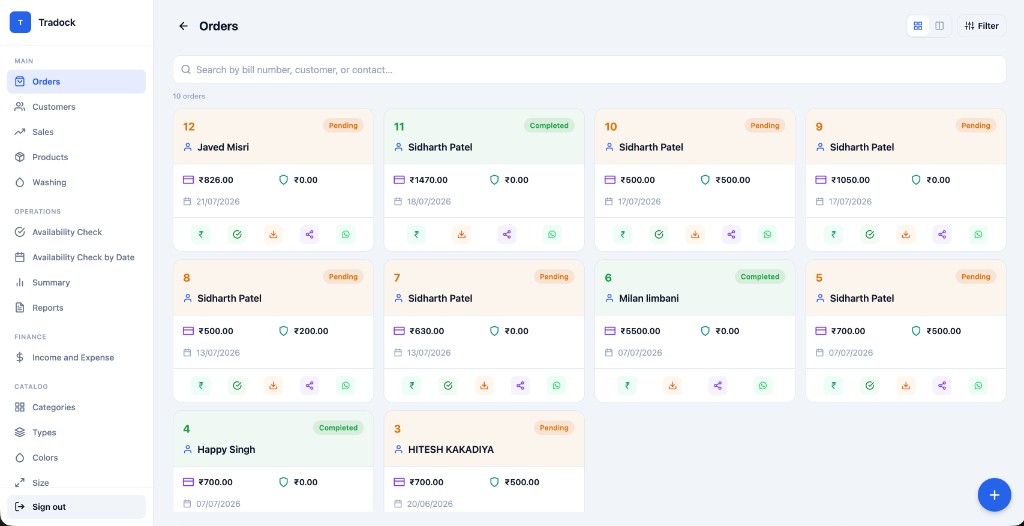This screenshot has width=1024, height=526.
Task: Send order 8 via WhatsApp
Action: pyautogui.click(x=345, y=386)
